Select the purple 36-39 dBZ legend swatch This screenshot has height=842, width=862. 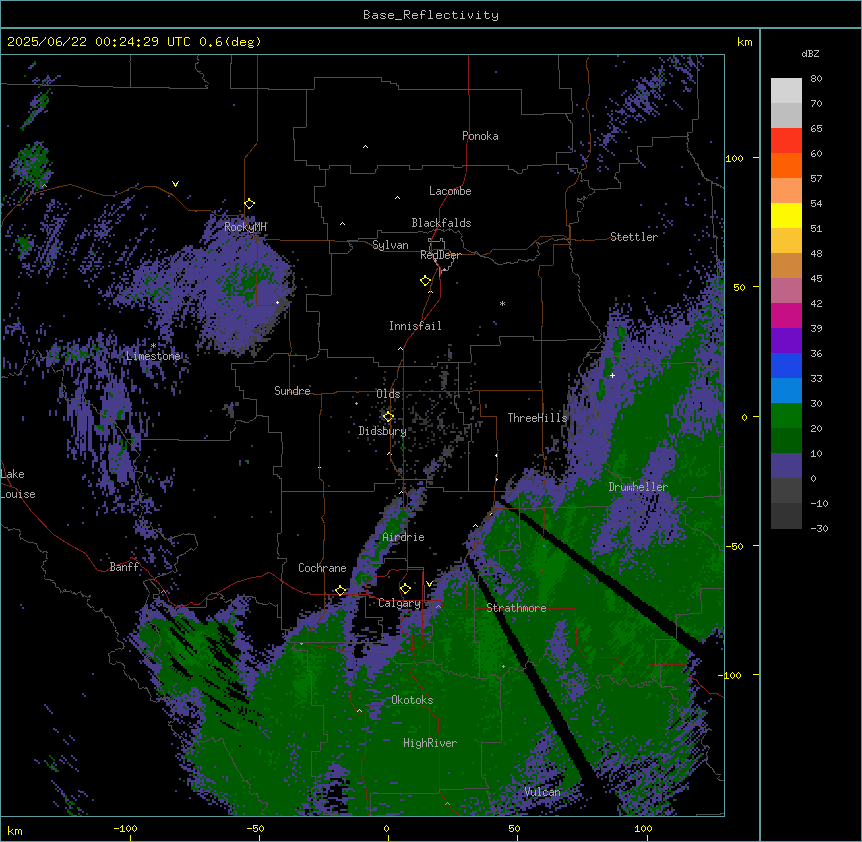coord(786,341)
